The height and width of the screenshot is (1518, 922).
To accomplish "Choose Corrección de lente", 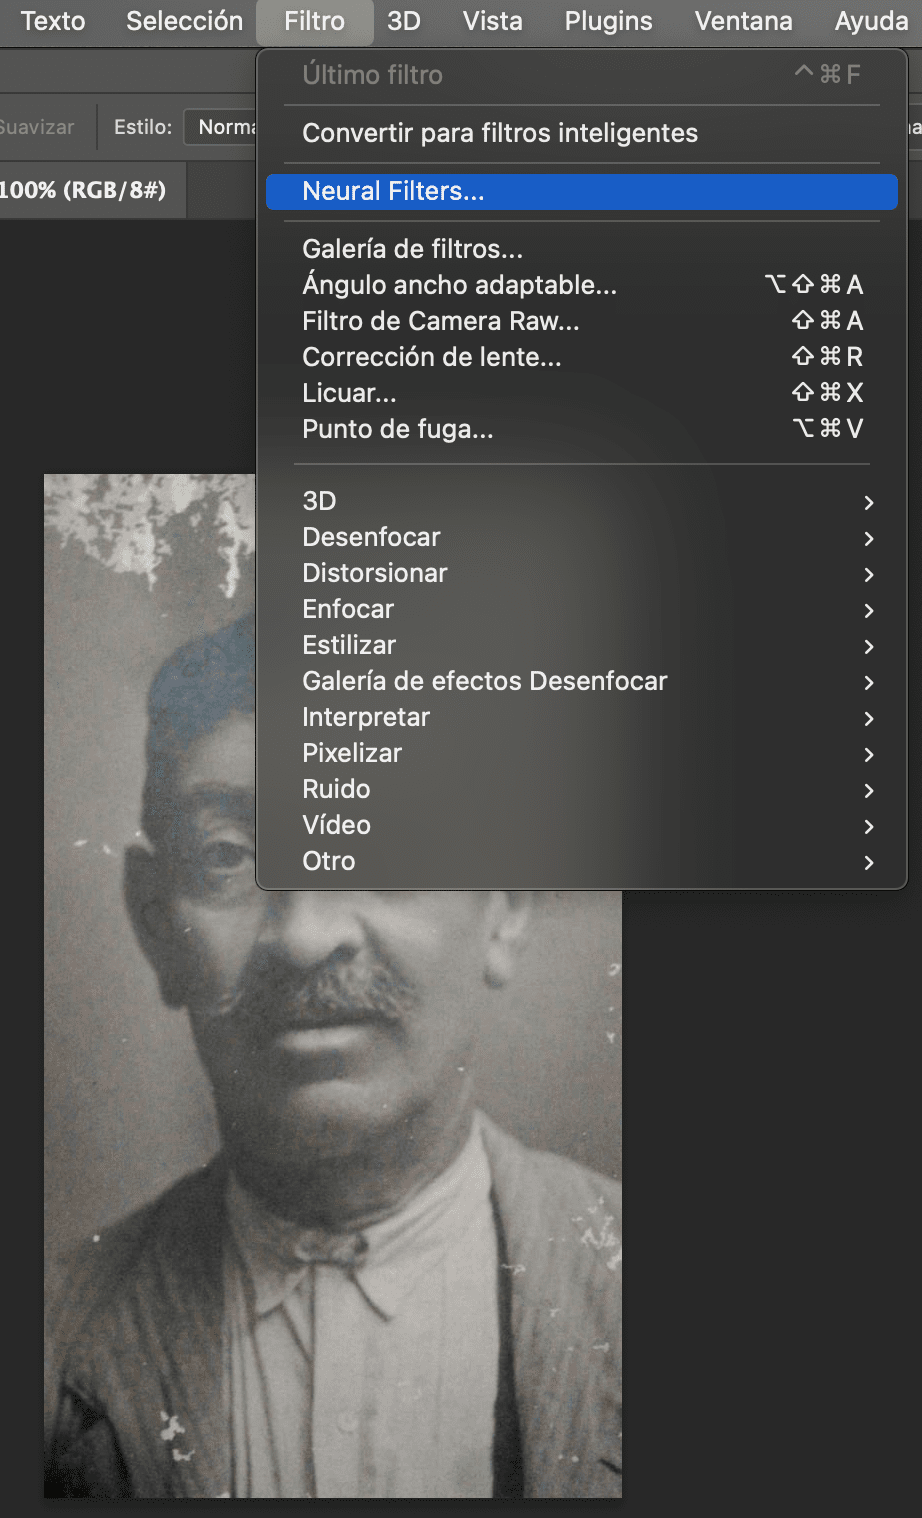I will tap(582, 357).
